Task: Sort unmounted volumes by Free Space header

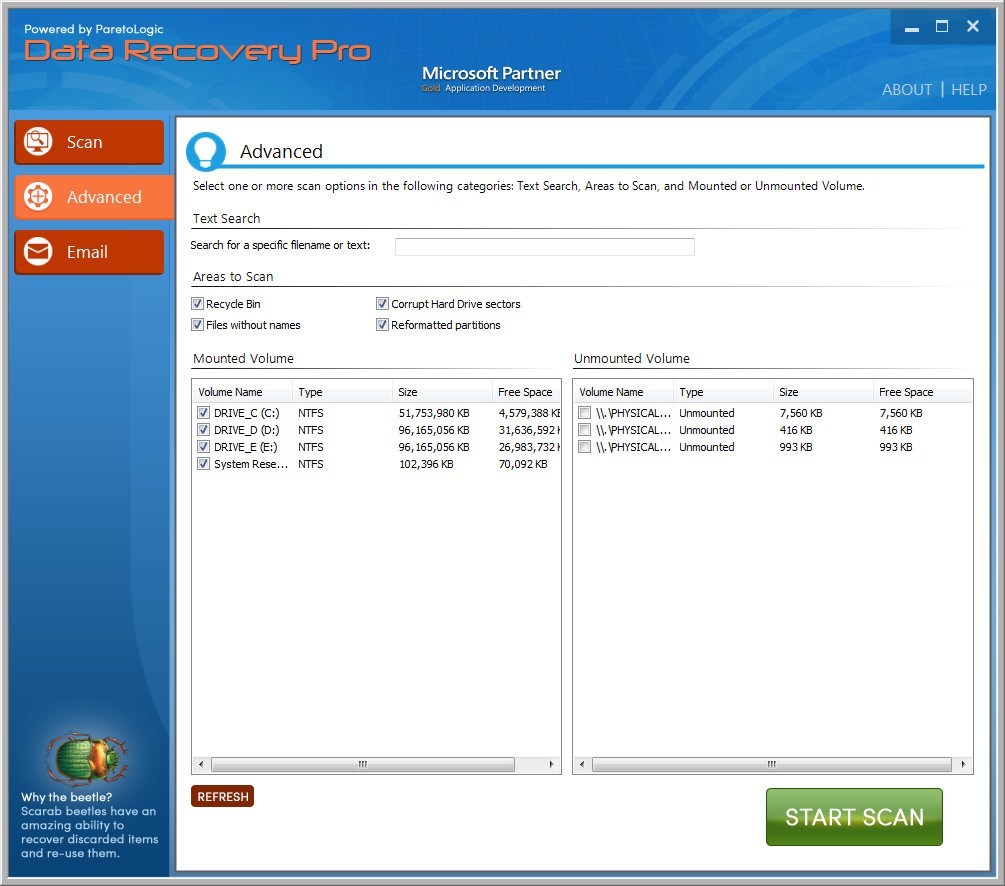Action: (x=923, y=392)
